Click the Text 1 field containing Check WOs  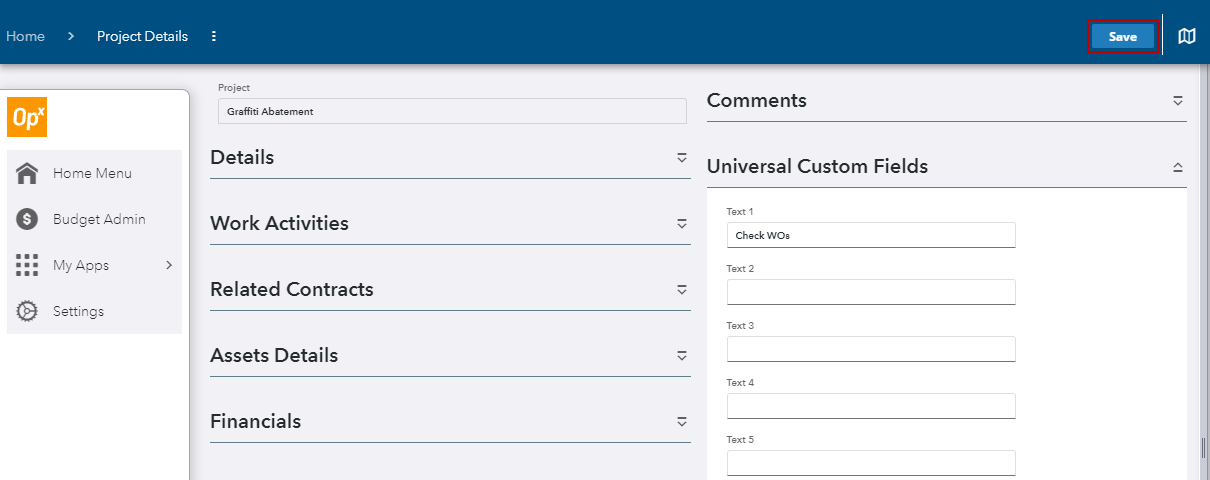click(x=871, y=235)
